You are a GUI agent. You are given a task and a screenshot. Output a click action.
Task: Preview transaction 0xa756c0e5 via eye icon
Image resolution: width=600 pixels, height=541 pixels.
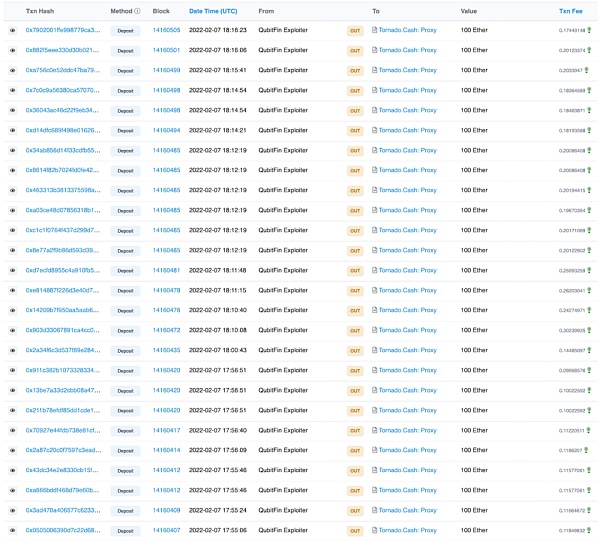13,71
